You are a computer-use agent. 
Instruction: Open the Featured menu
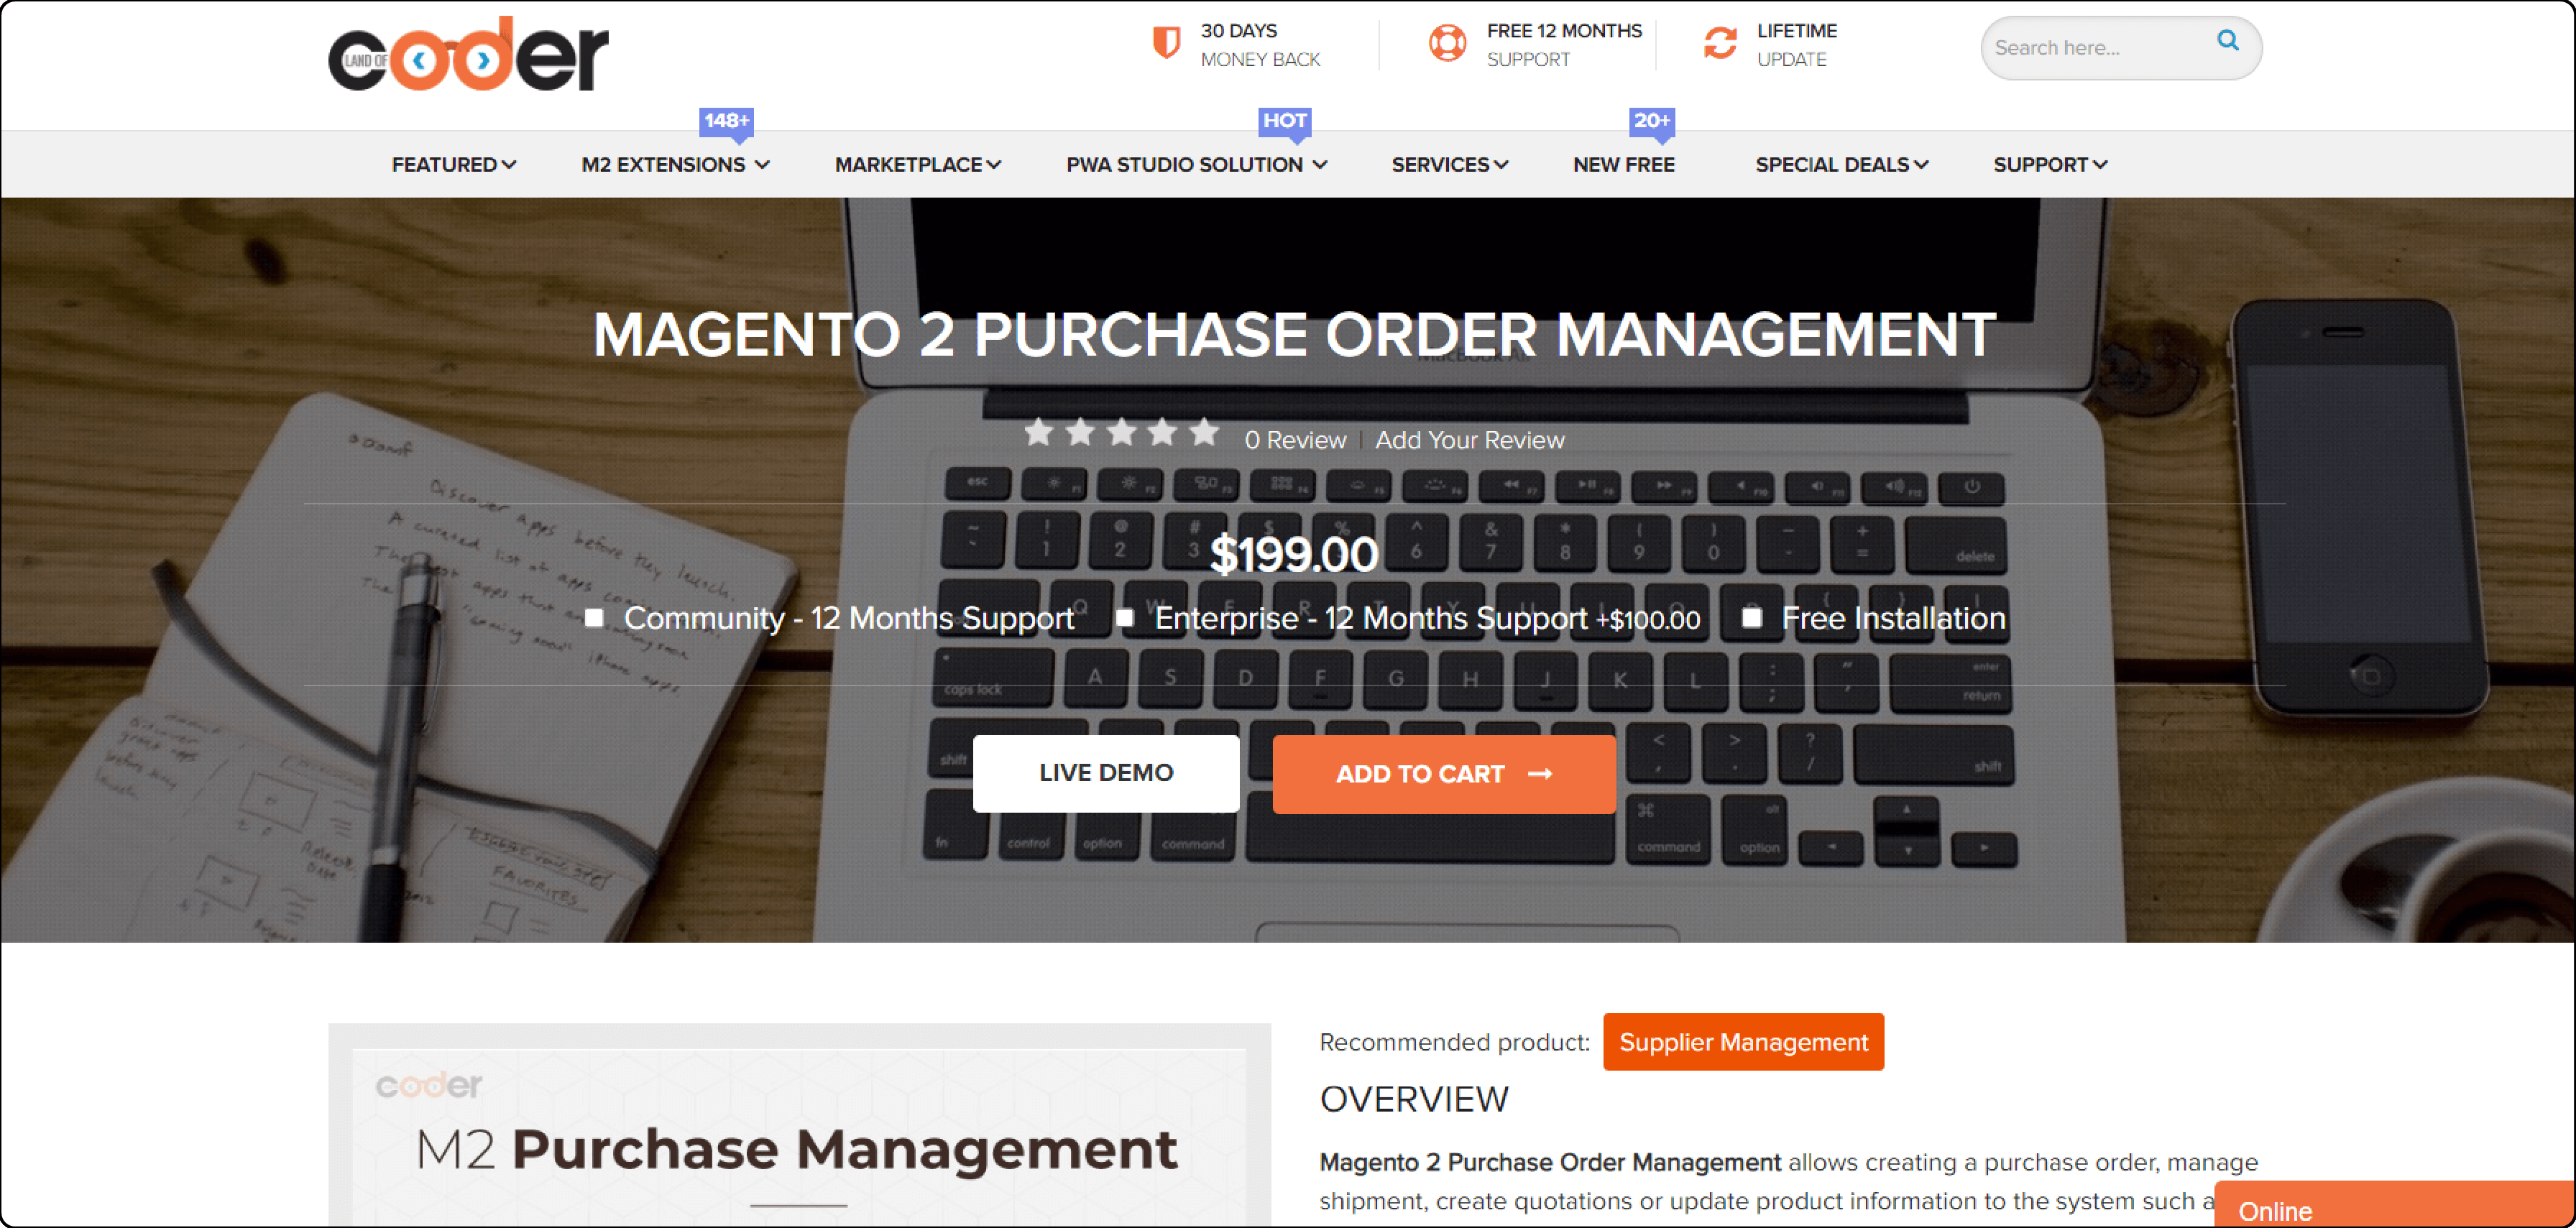[x=454, y=165]
